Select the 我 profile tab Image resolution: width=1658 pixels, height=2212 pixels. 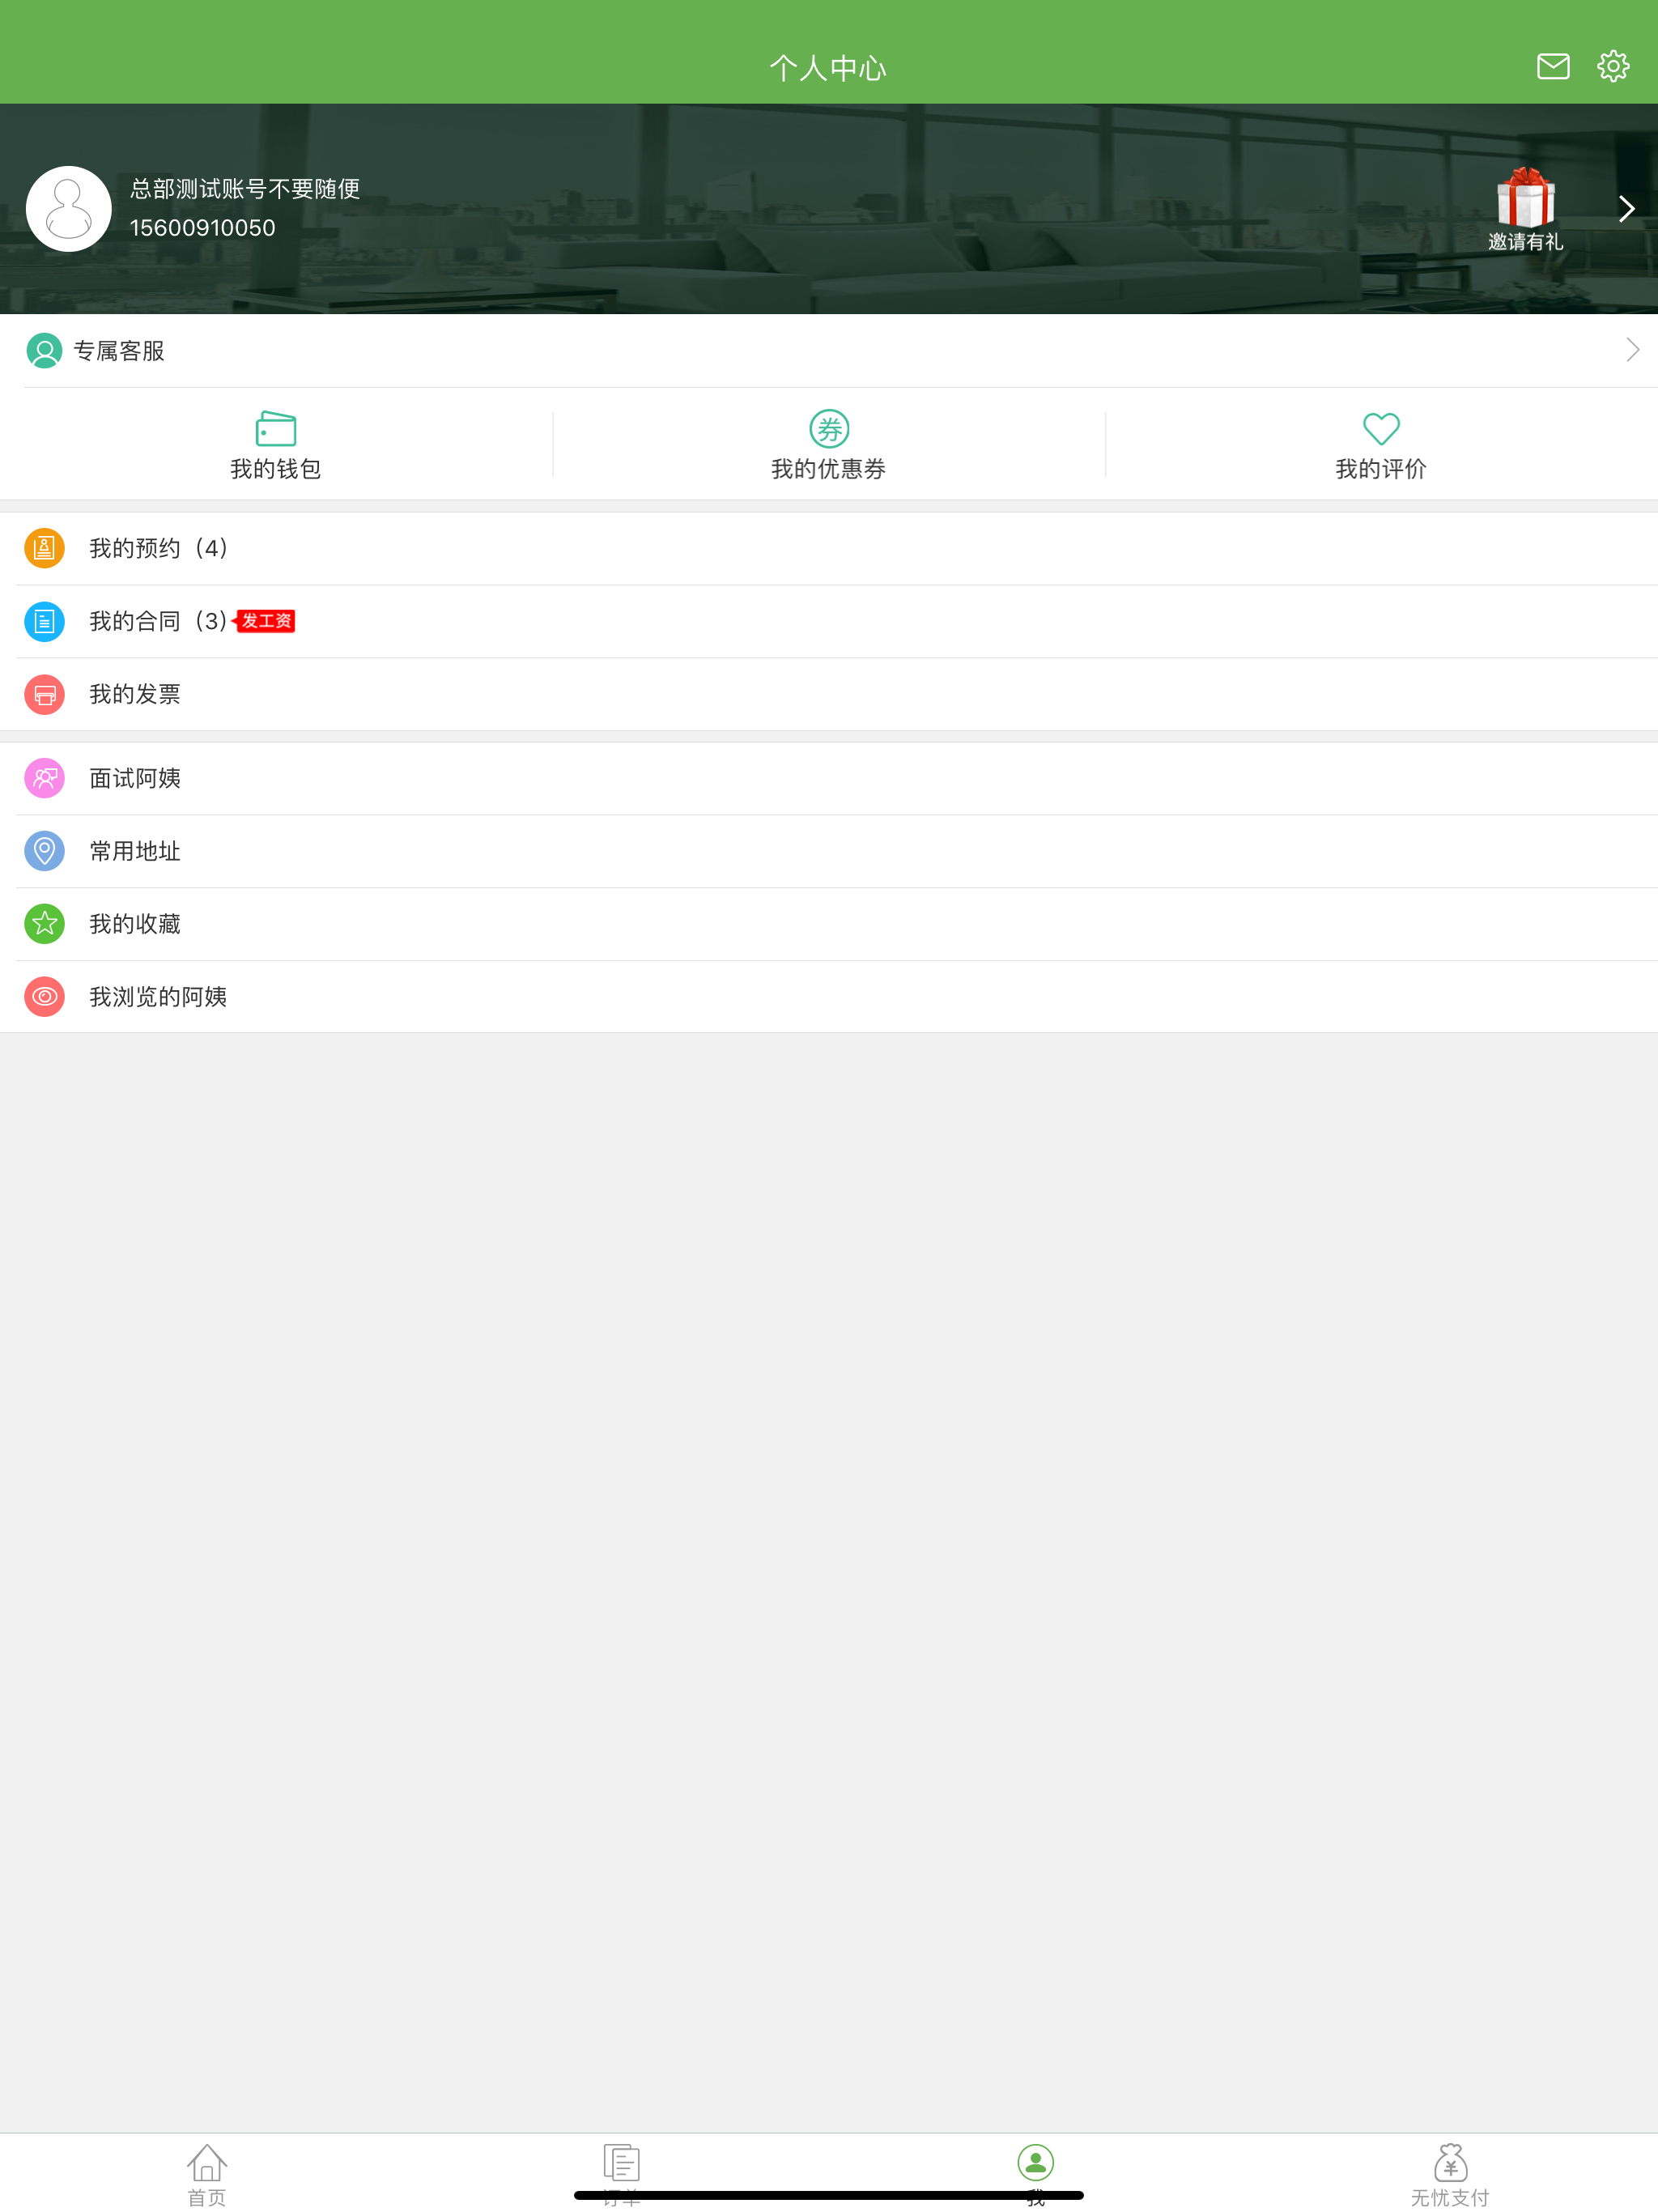pos(1036,2174)
